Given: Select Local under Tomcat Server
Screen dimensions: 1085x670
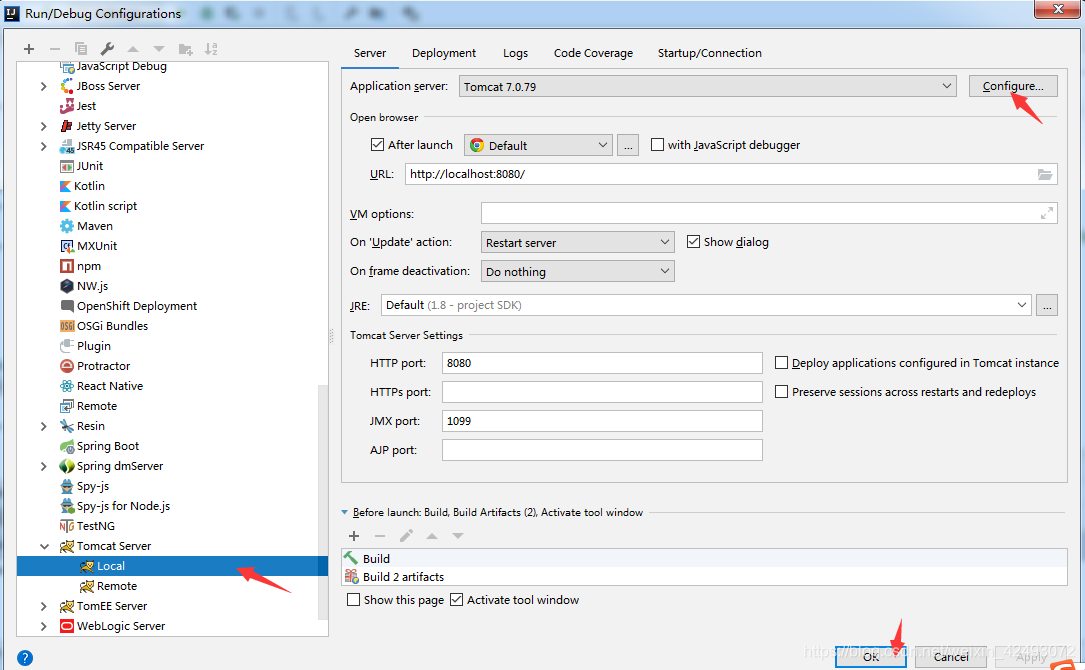Looking at the screenshot, I should 172,566.
